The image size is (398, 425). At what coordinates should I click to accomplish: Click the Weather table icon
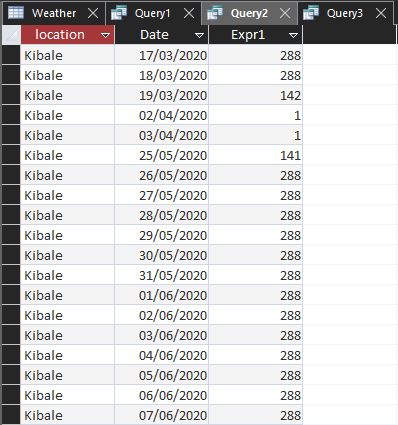click(16, 13)
